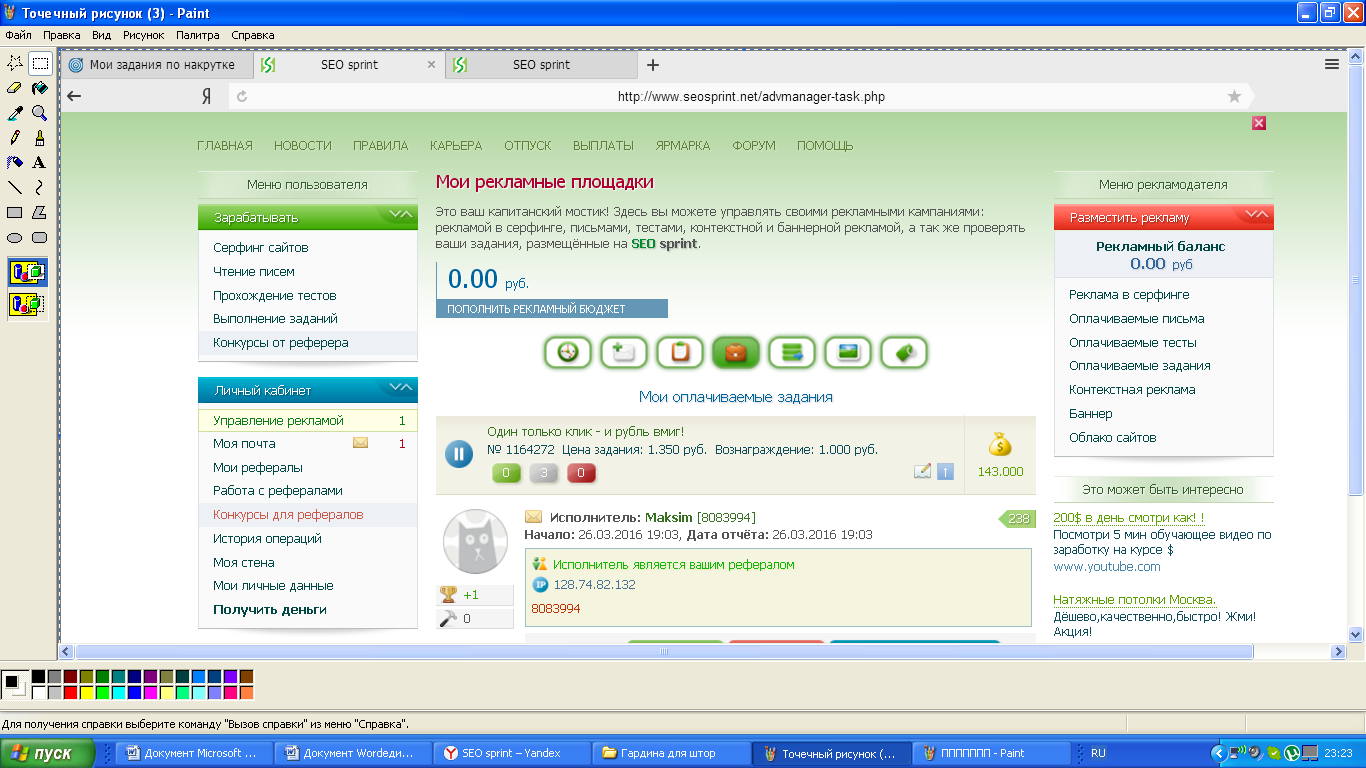Pick the black color swatch
The image size is (1366, 768).
(x=38, y=677)
